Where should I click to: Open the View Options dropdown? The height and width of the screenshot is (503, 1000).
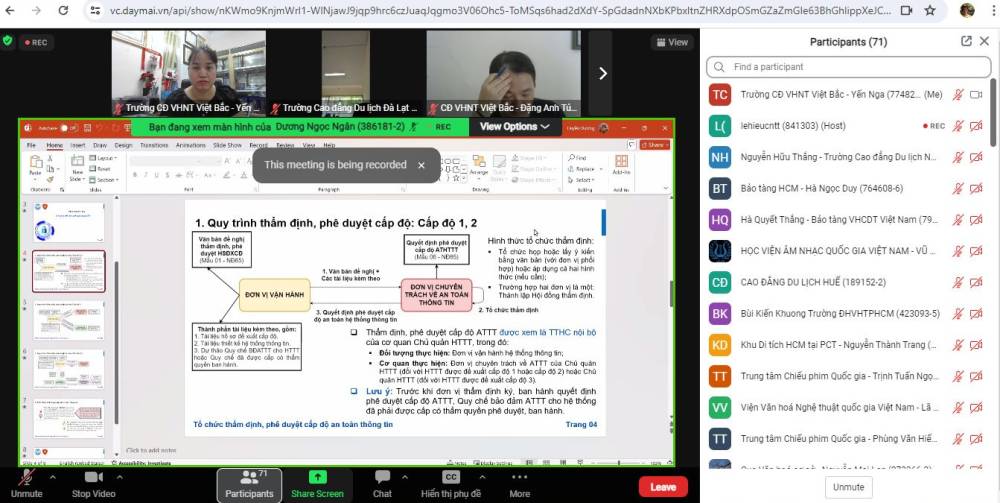pos(515,126)
